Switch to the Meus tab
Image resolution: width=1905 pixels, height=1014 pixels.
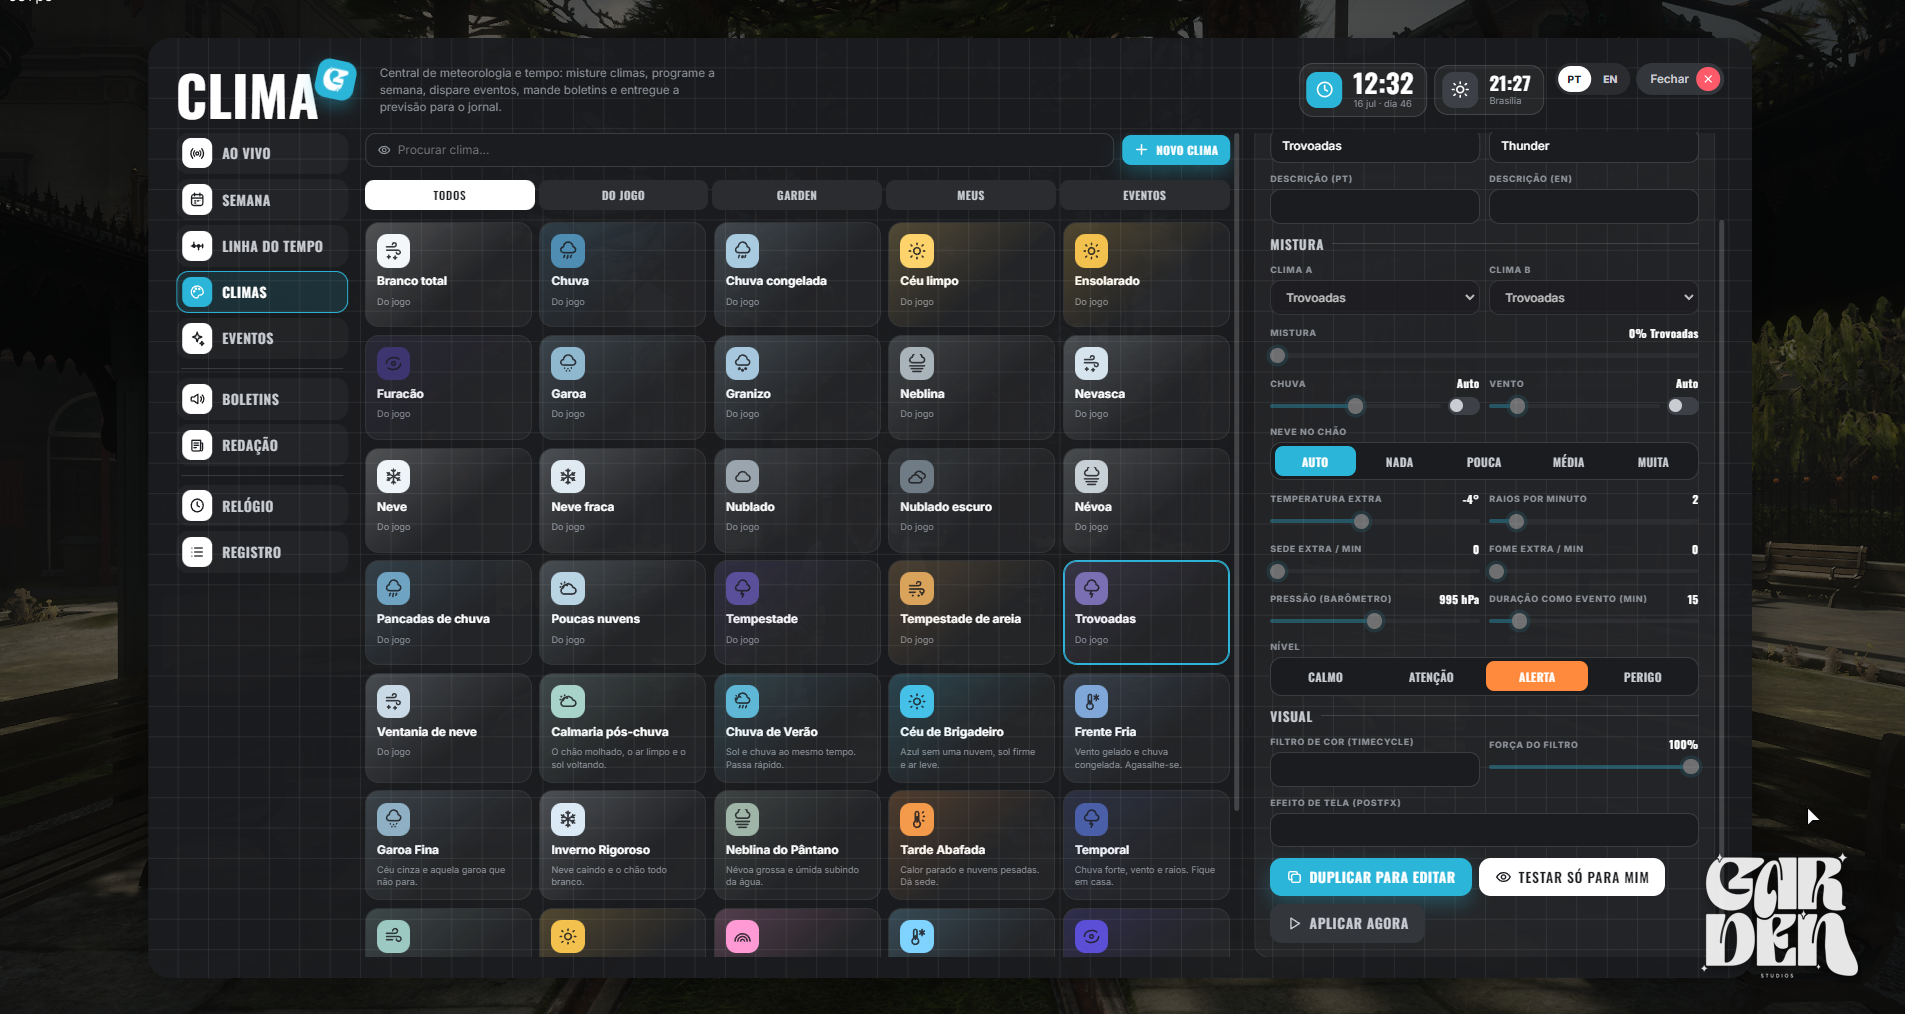click(x=971, y=195)
